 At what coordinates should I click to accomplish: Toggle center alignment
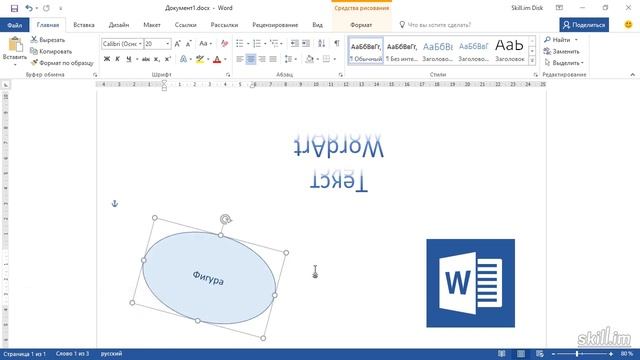251,59
